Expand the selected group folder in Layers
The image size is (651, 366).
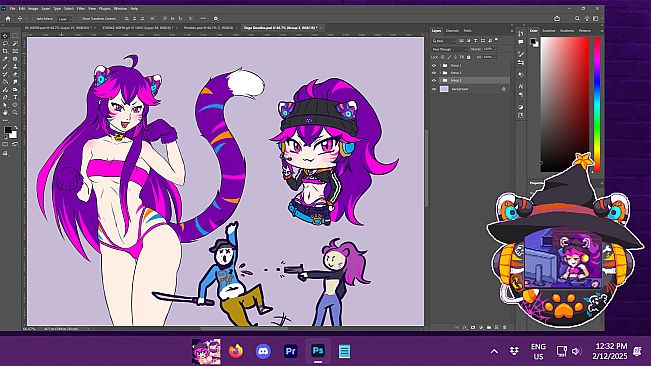(x=440, y=81)
